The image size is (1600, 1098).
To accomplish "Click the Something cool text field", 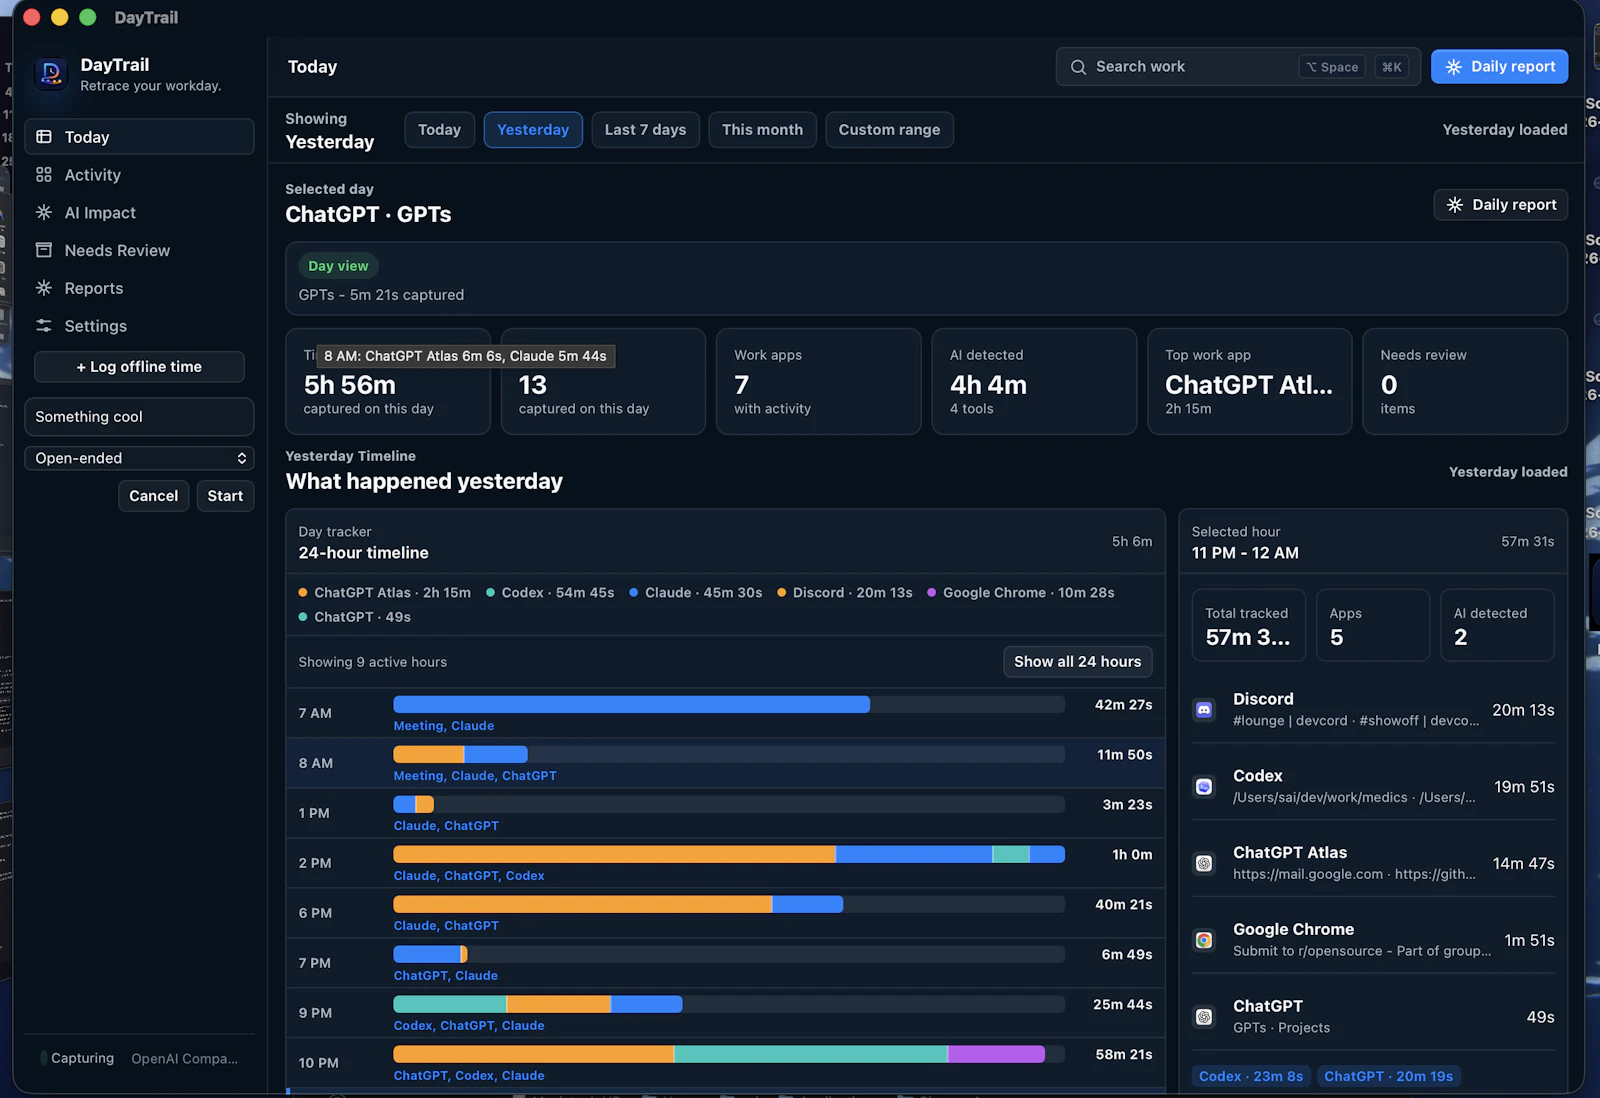I will (139, 417).
